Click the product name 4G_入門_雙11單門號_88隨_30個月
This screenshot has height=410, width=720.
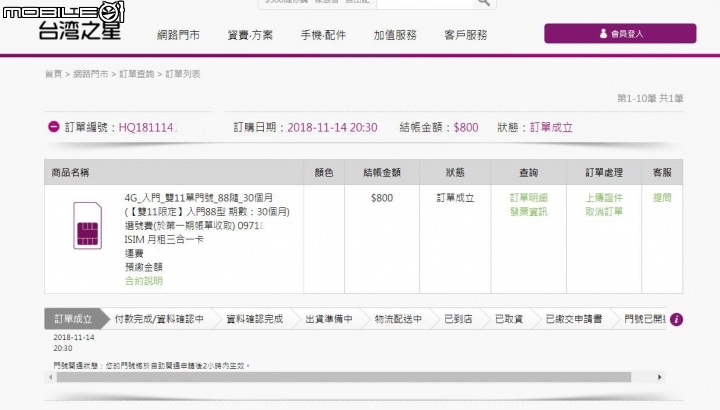tap(199, 198)
